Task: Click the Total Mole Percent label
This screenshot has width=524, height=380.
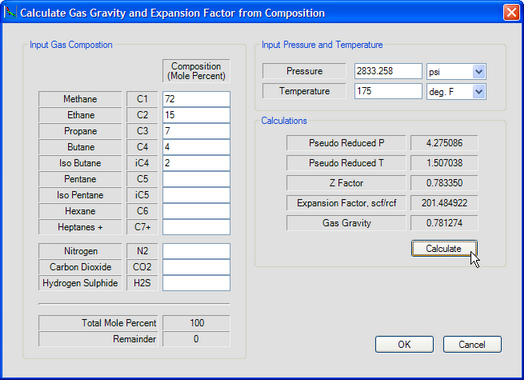Action: 98,323
